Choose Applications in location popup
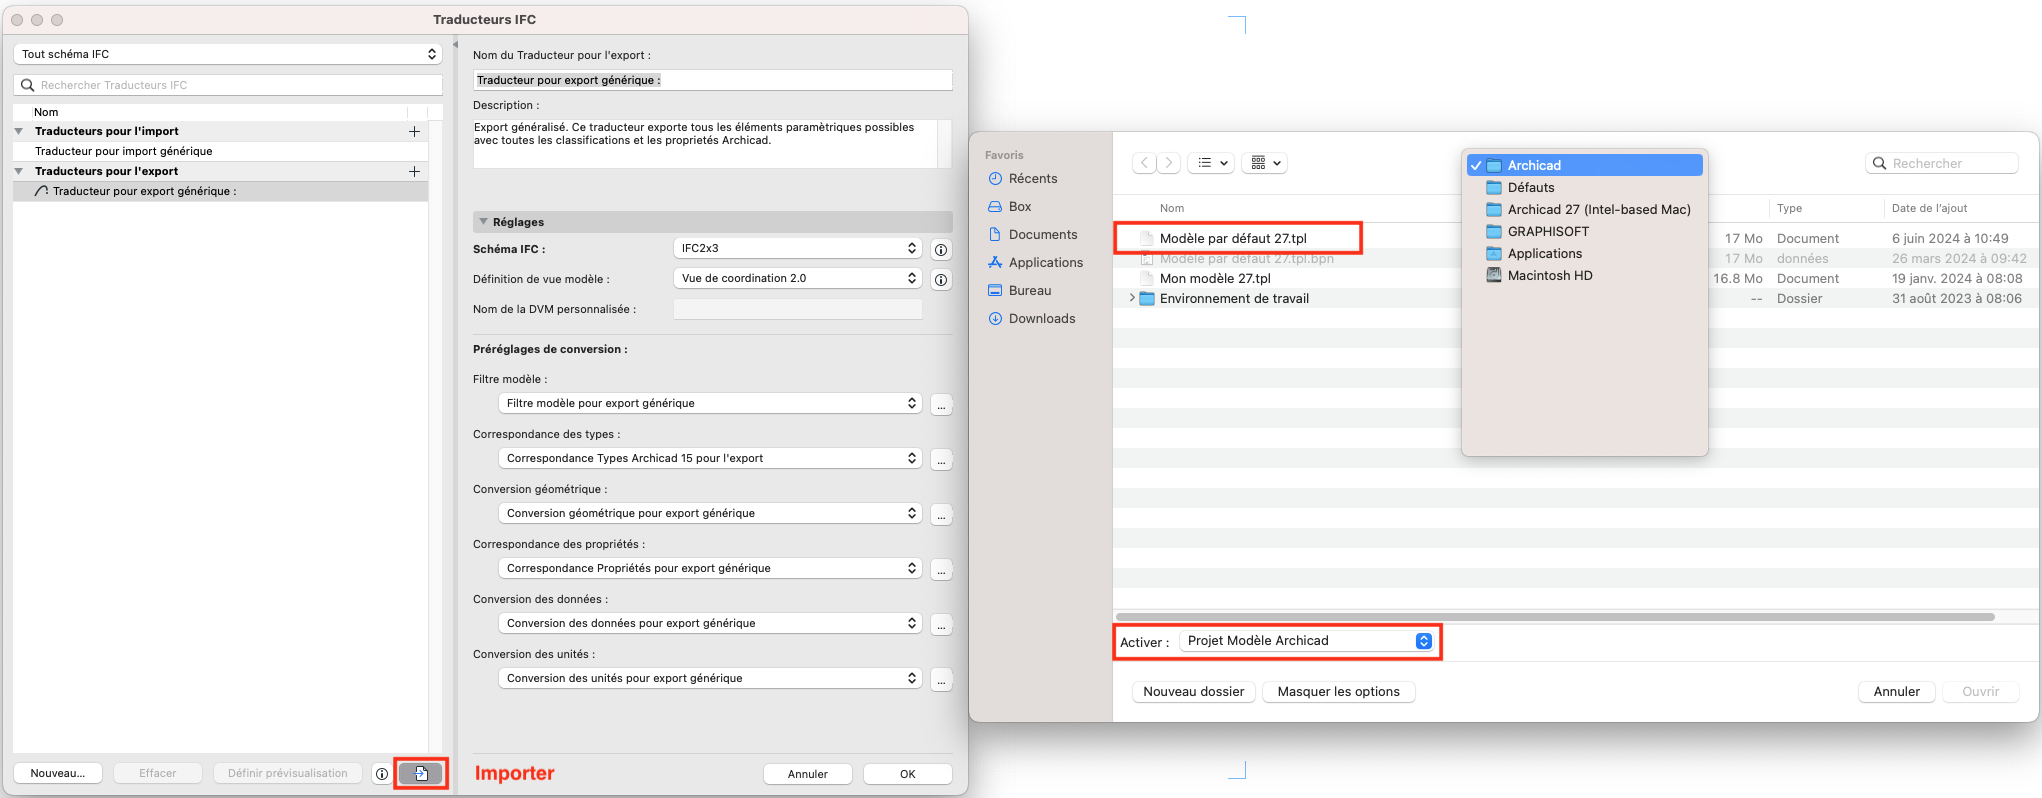Image resolution: width=2042 pixels, height=798 pixels. click(x=1585, y=253)
